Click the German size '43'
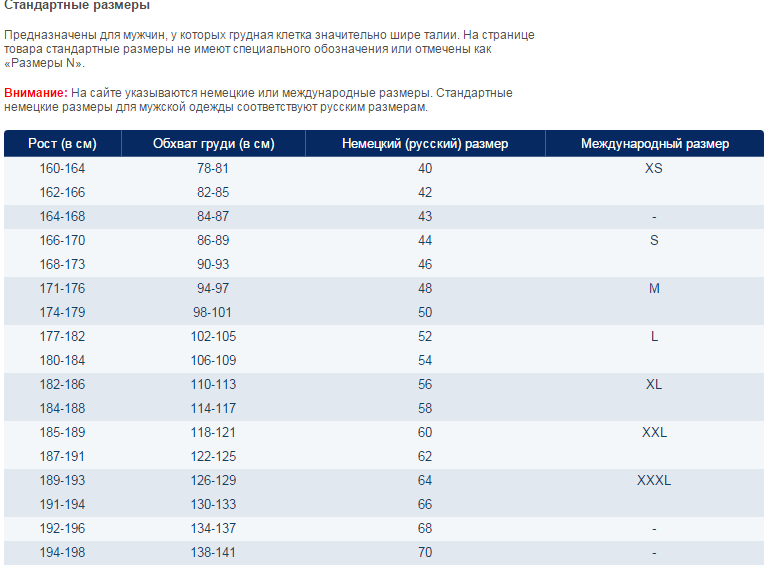This screenshot has width=770, height=567. [425, 216]
